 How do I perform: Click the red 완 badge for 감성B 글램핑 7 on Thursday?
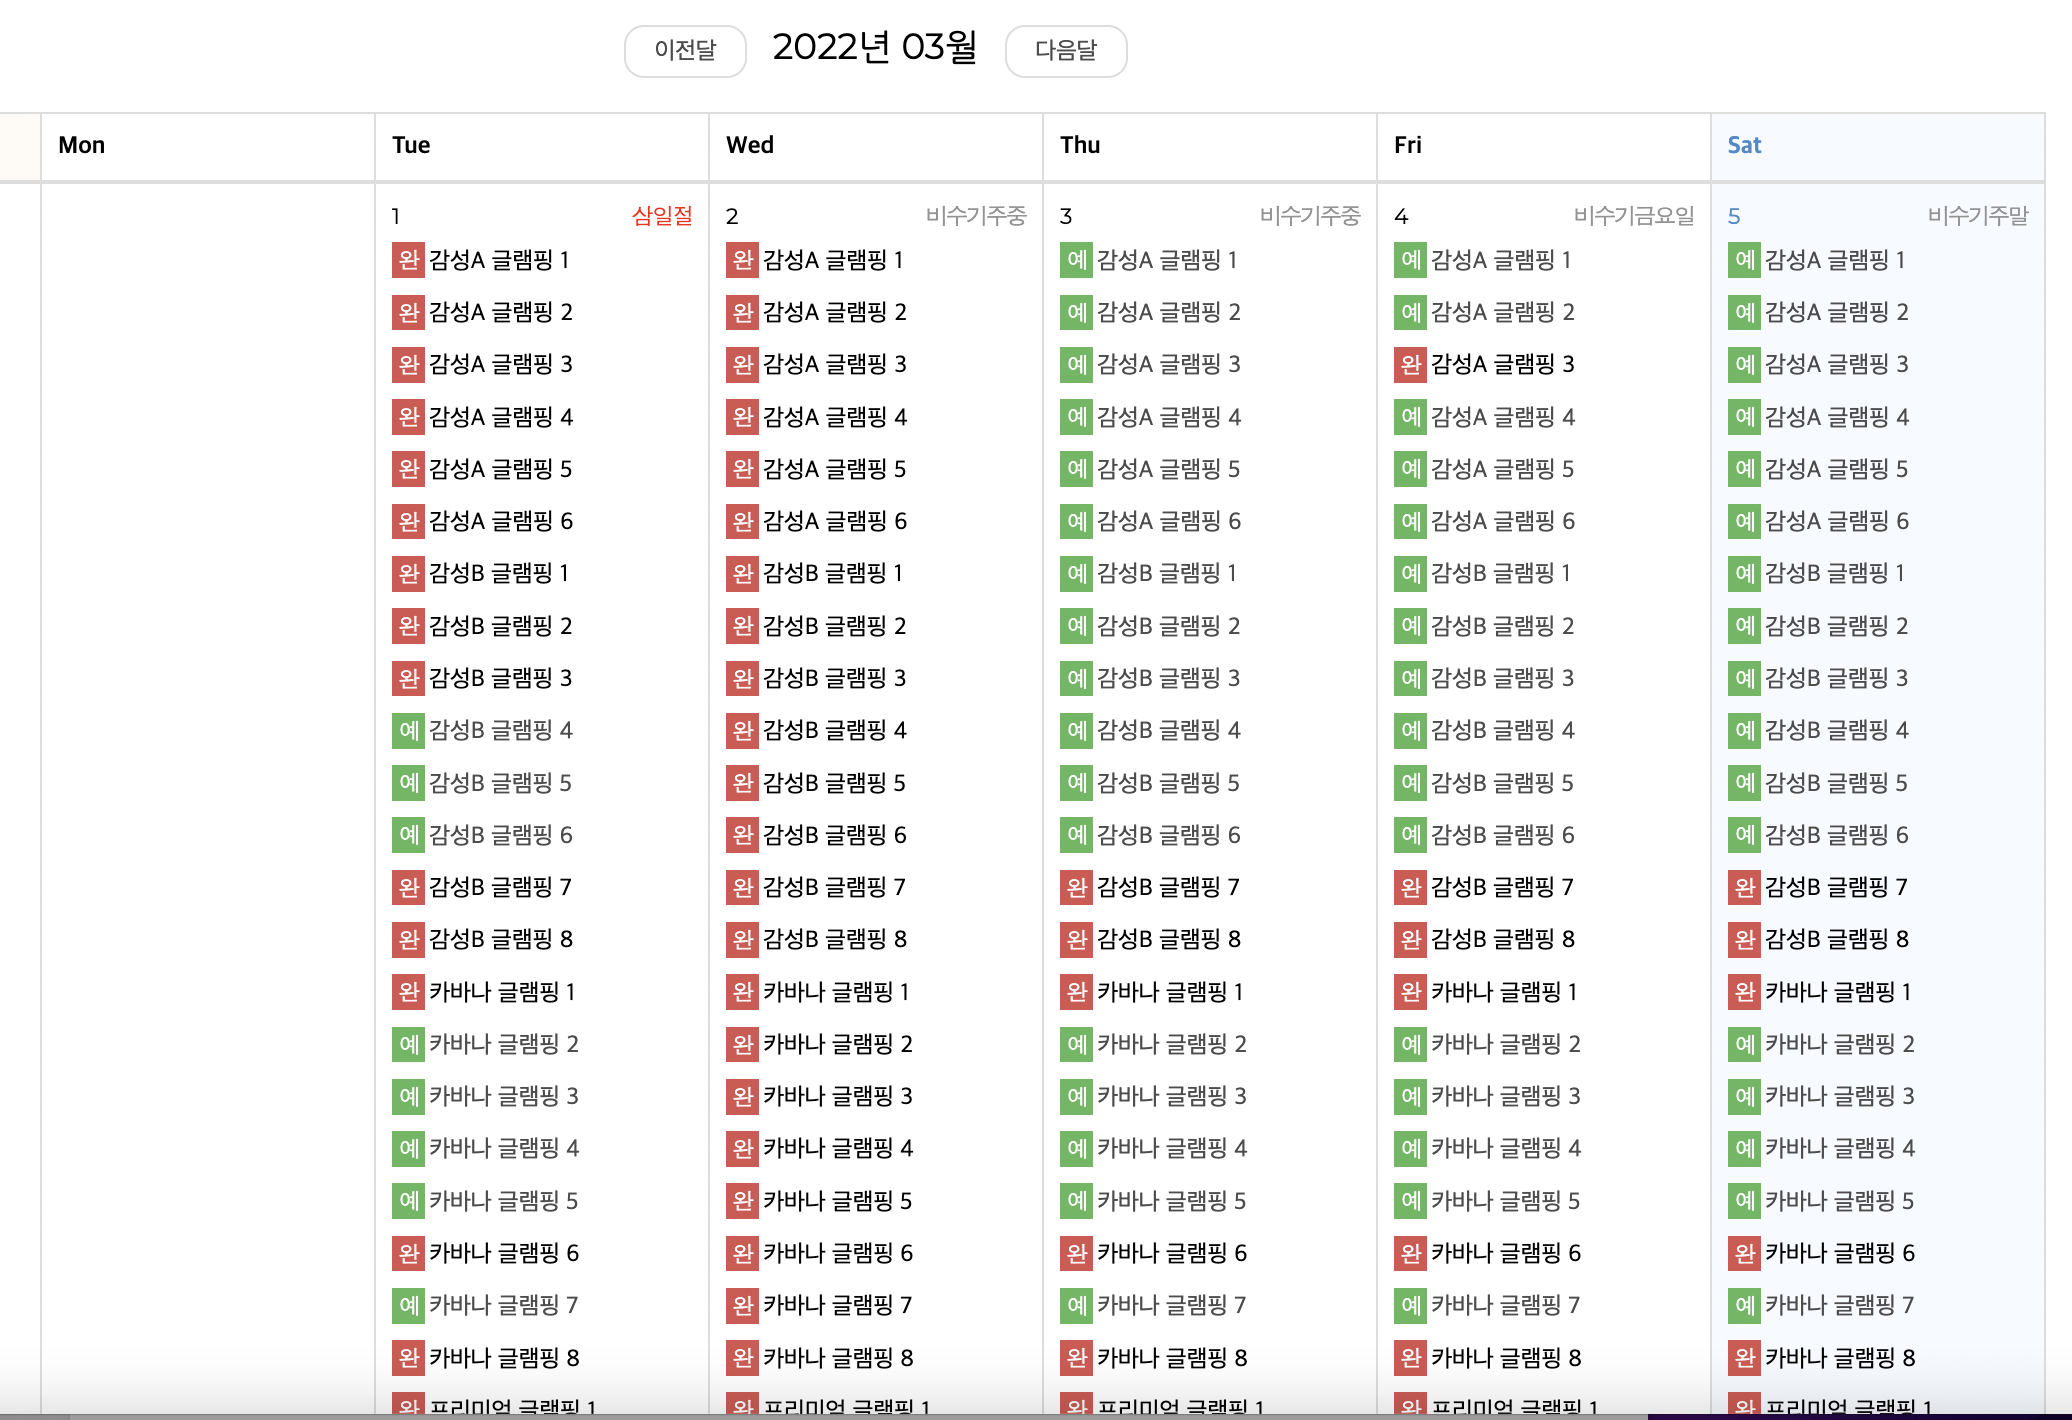pyautogui.click(x=1076, y=888)
